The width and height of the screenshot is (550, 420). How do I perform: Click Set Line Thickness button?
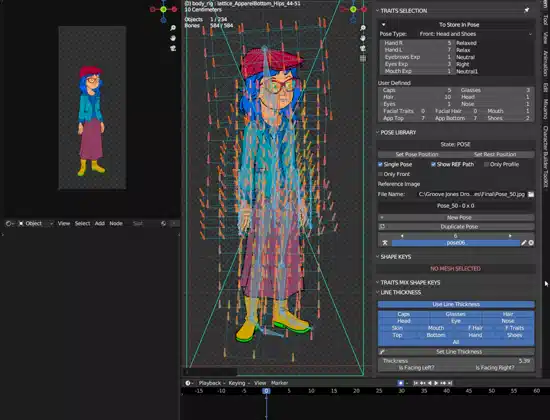point(456,352)
